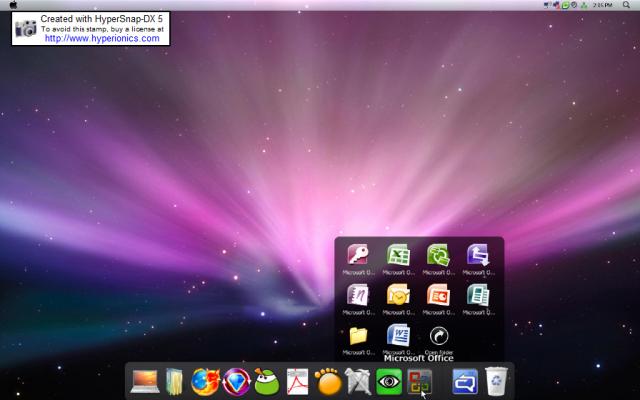Click the green eye tray icon in menu bar
Image resolution: width=640 pixels, height=400 pixels.
(x=566, y=5)
